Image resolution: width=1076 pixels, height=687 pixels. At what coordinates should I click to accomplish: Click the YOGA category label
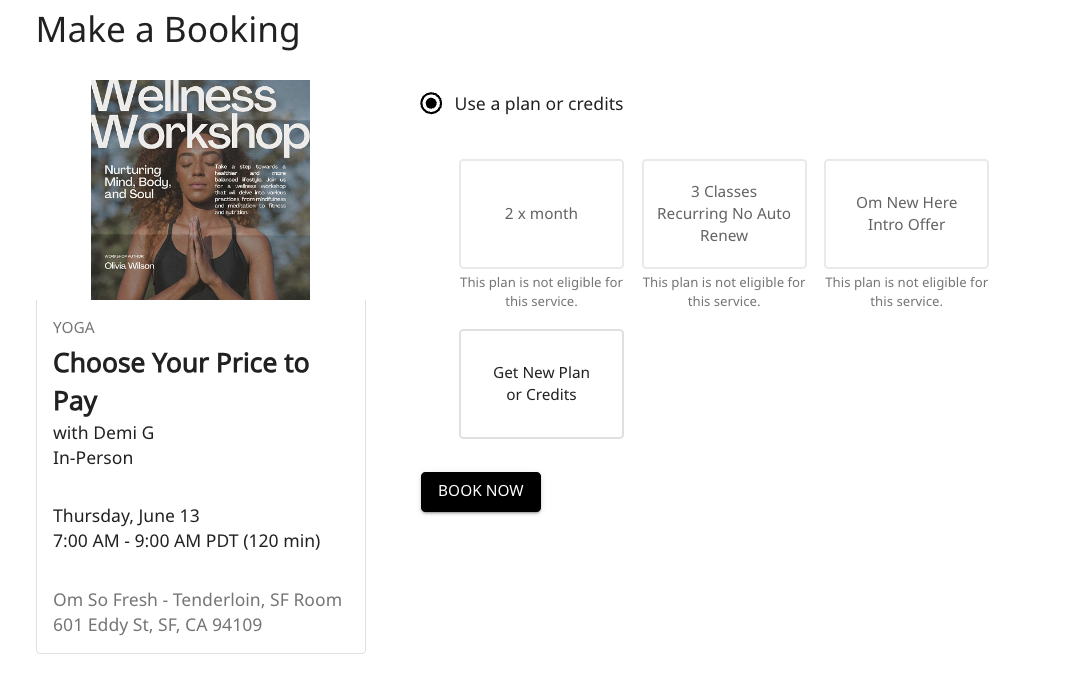74,328
